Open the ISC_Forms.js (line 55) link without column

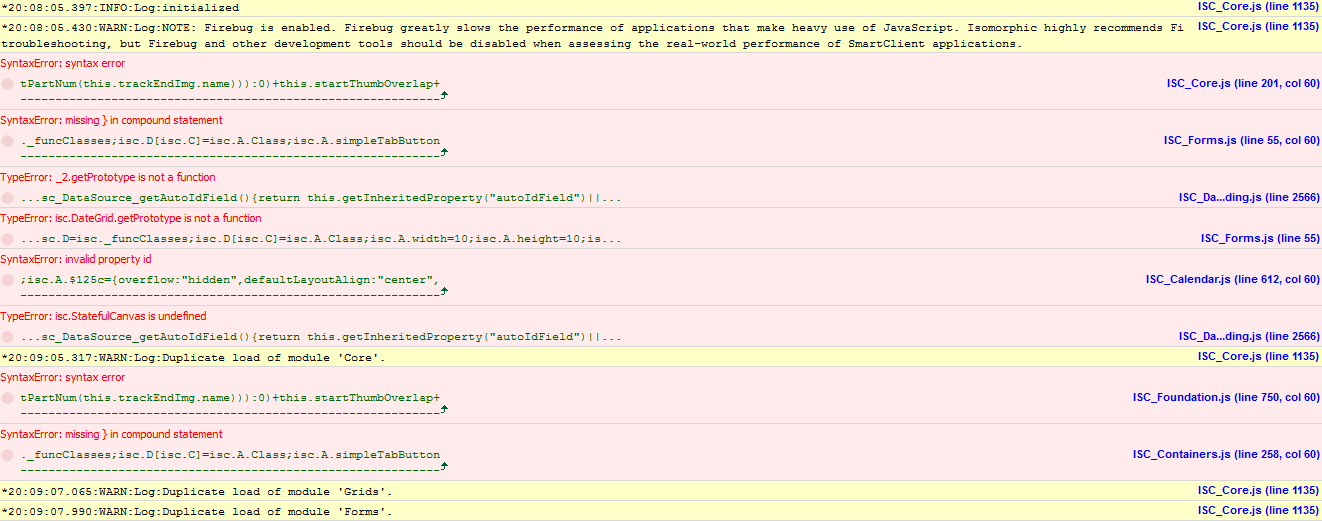click(x=1260, y=238)
